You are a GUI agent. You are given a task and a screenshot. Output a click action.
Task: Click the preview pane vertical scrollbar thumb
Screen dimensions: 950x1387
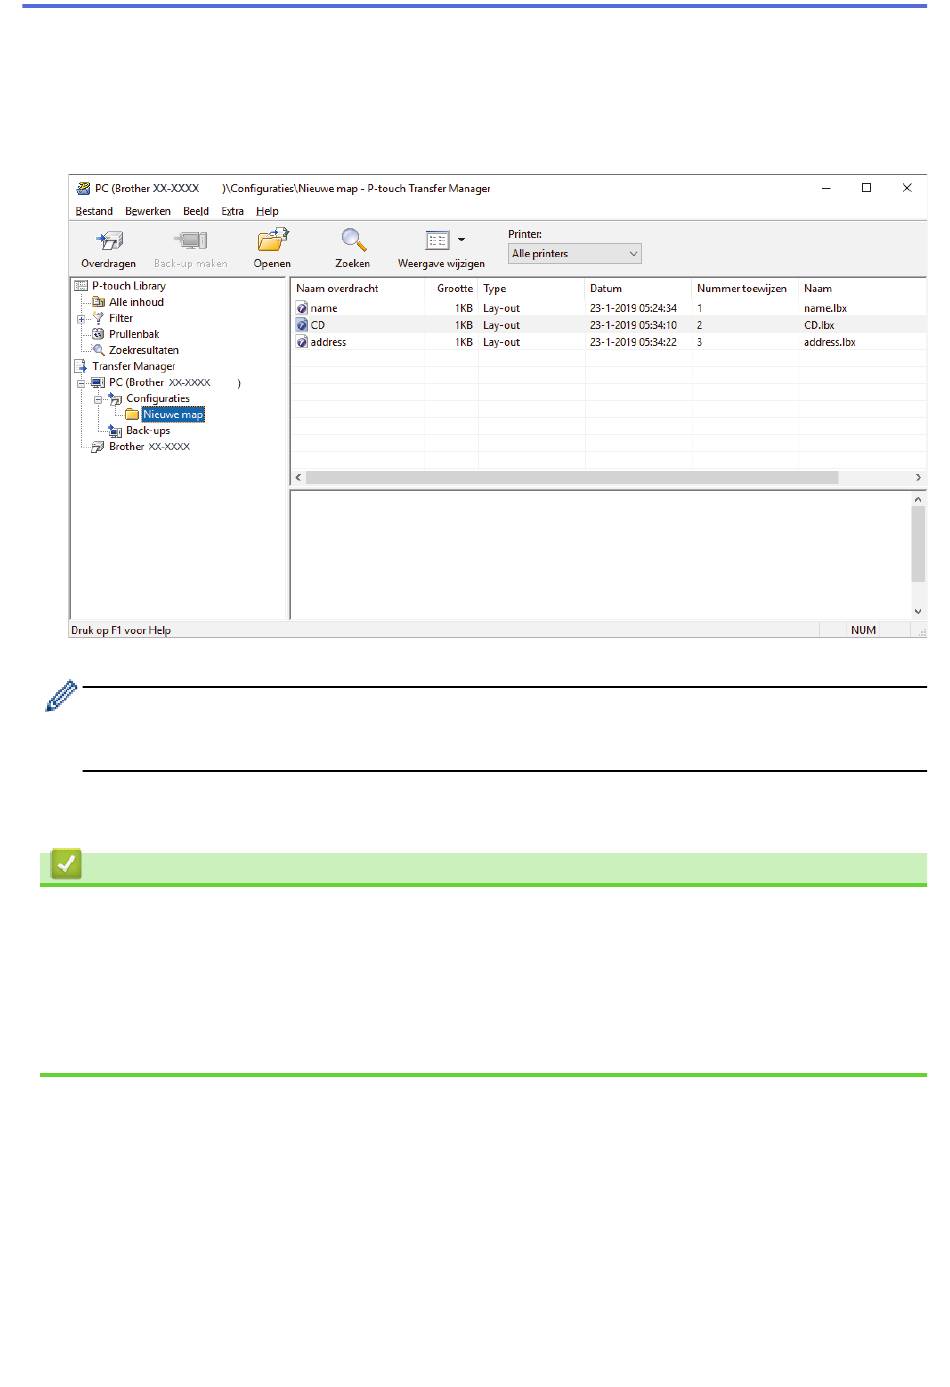coord(918,543)
